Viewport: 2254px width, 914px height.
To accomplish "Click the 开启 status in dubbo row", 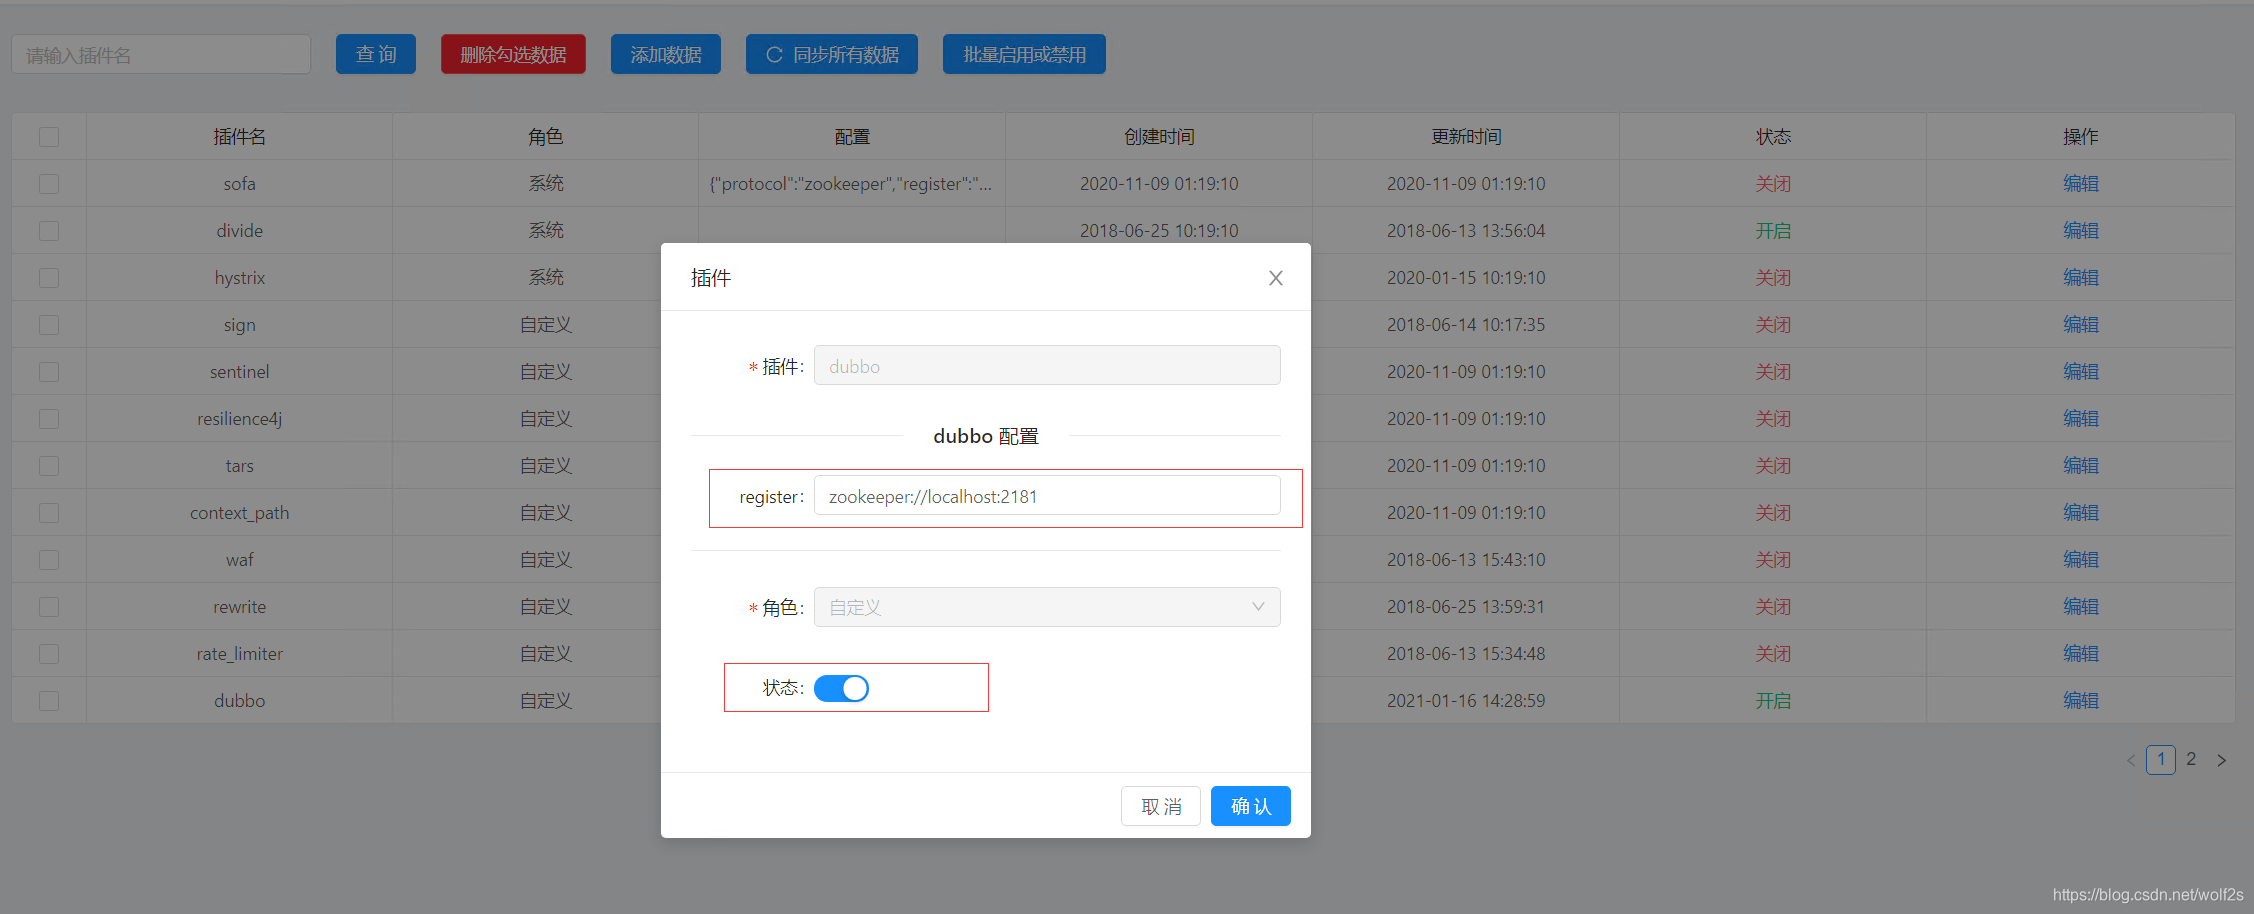I will (1773, 700).
